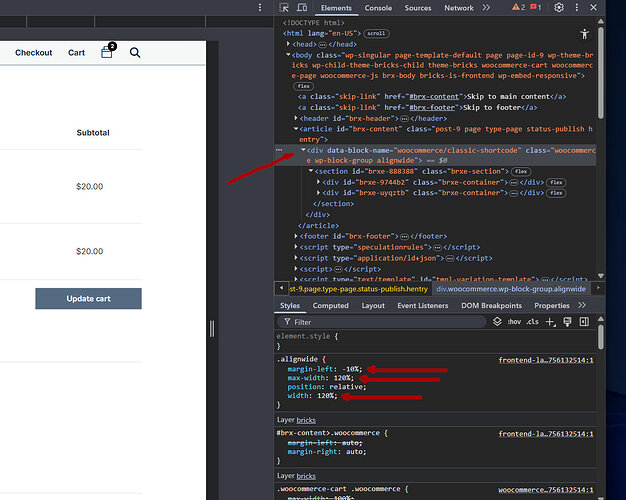This screenshot has height=500, width=626.
Task: Click the accessibility tree toggle icon
Action: coord(586,33)
